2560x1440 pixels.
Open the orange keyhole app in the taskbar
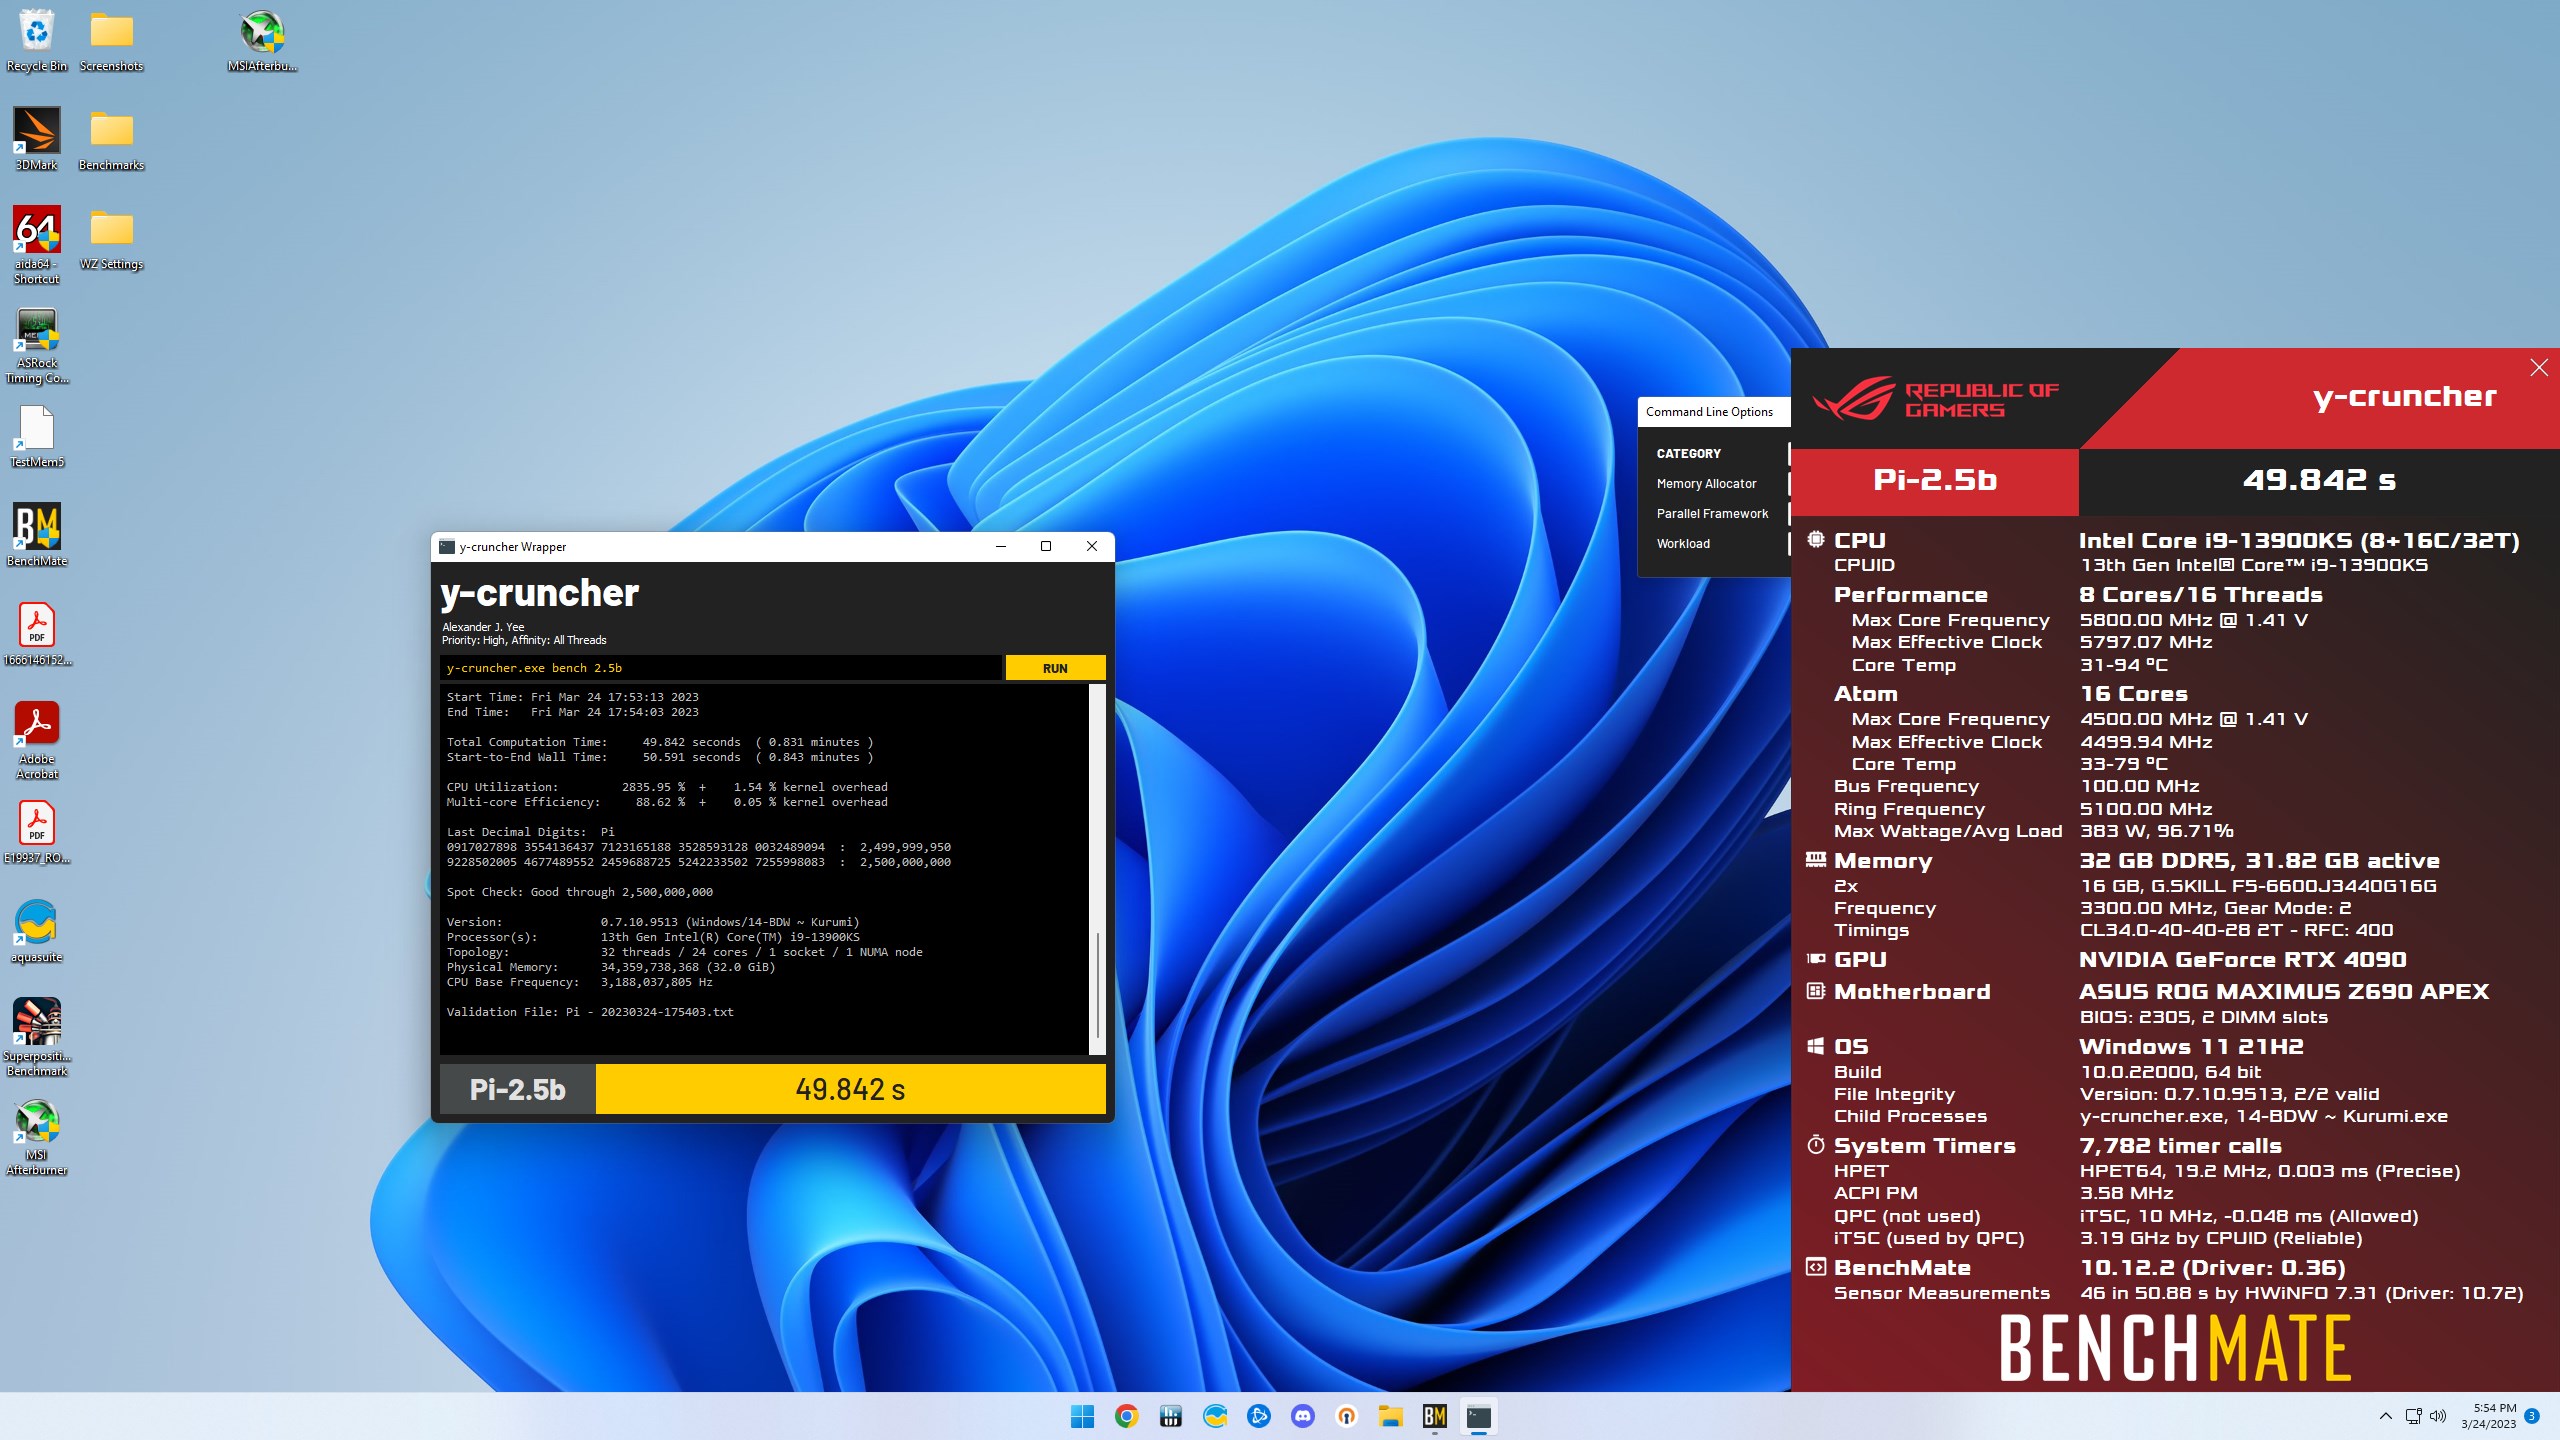tap(1346, 1416)
